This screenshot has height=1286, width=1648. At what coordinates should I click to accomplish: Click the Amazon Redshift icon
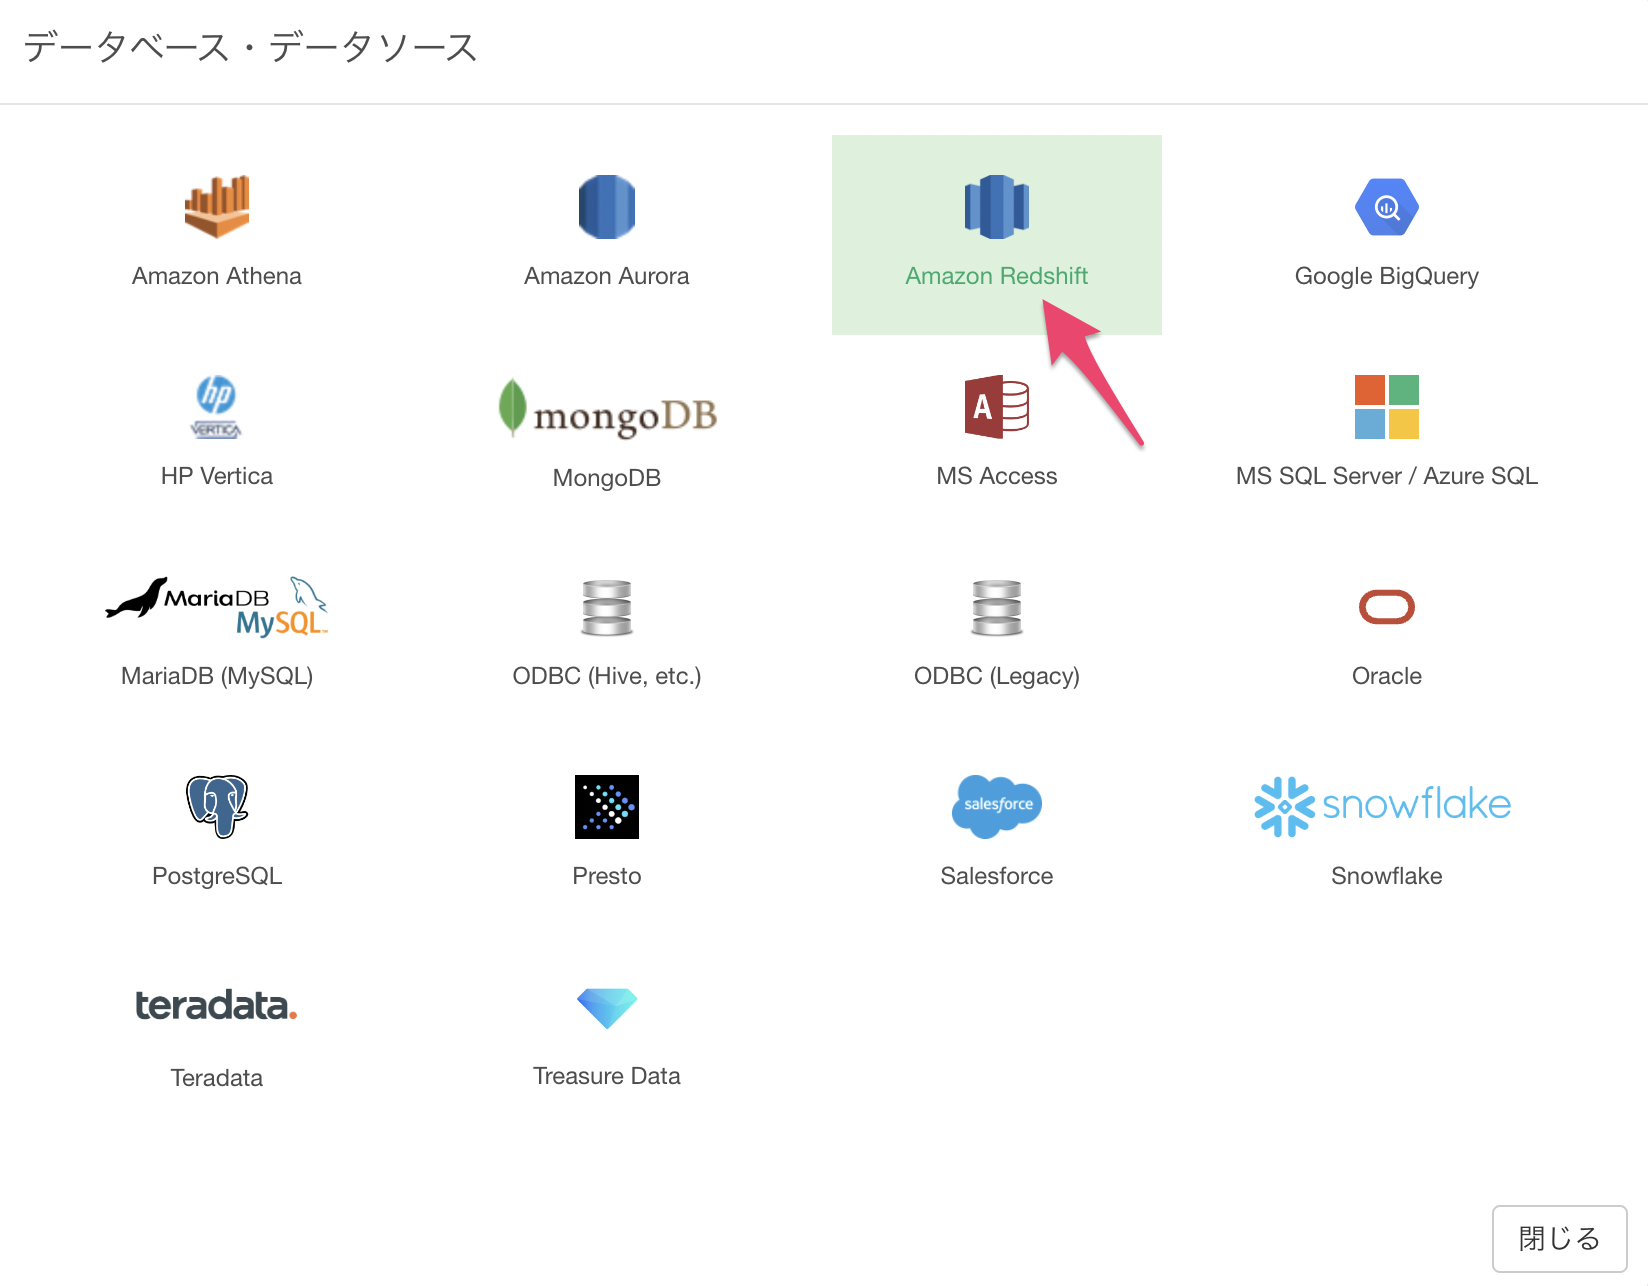pos(997,207)
